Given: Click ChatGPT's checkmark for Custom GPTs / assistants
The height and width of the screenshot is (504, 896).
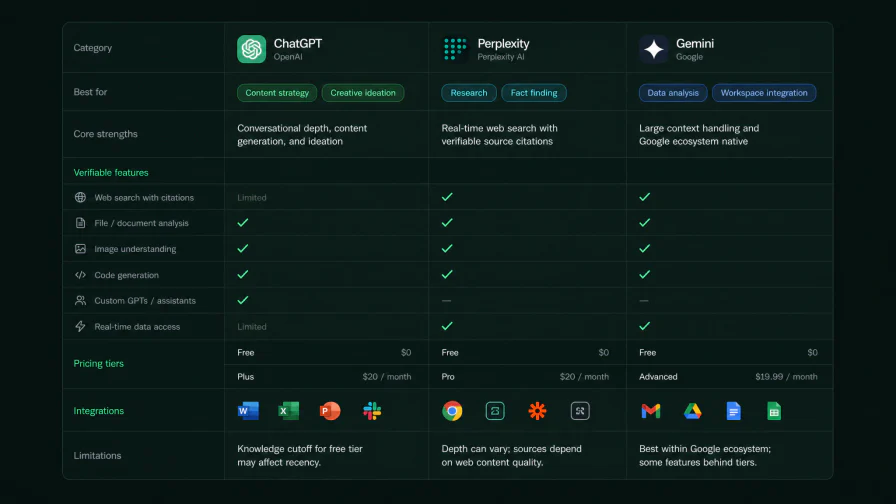Looking at the screenshot, I should coord(243,300).
